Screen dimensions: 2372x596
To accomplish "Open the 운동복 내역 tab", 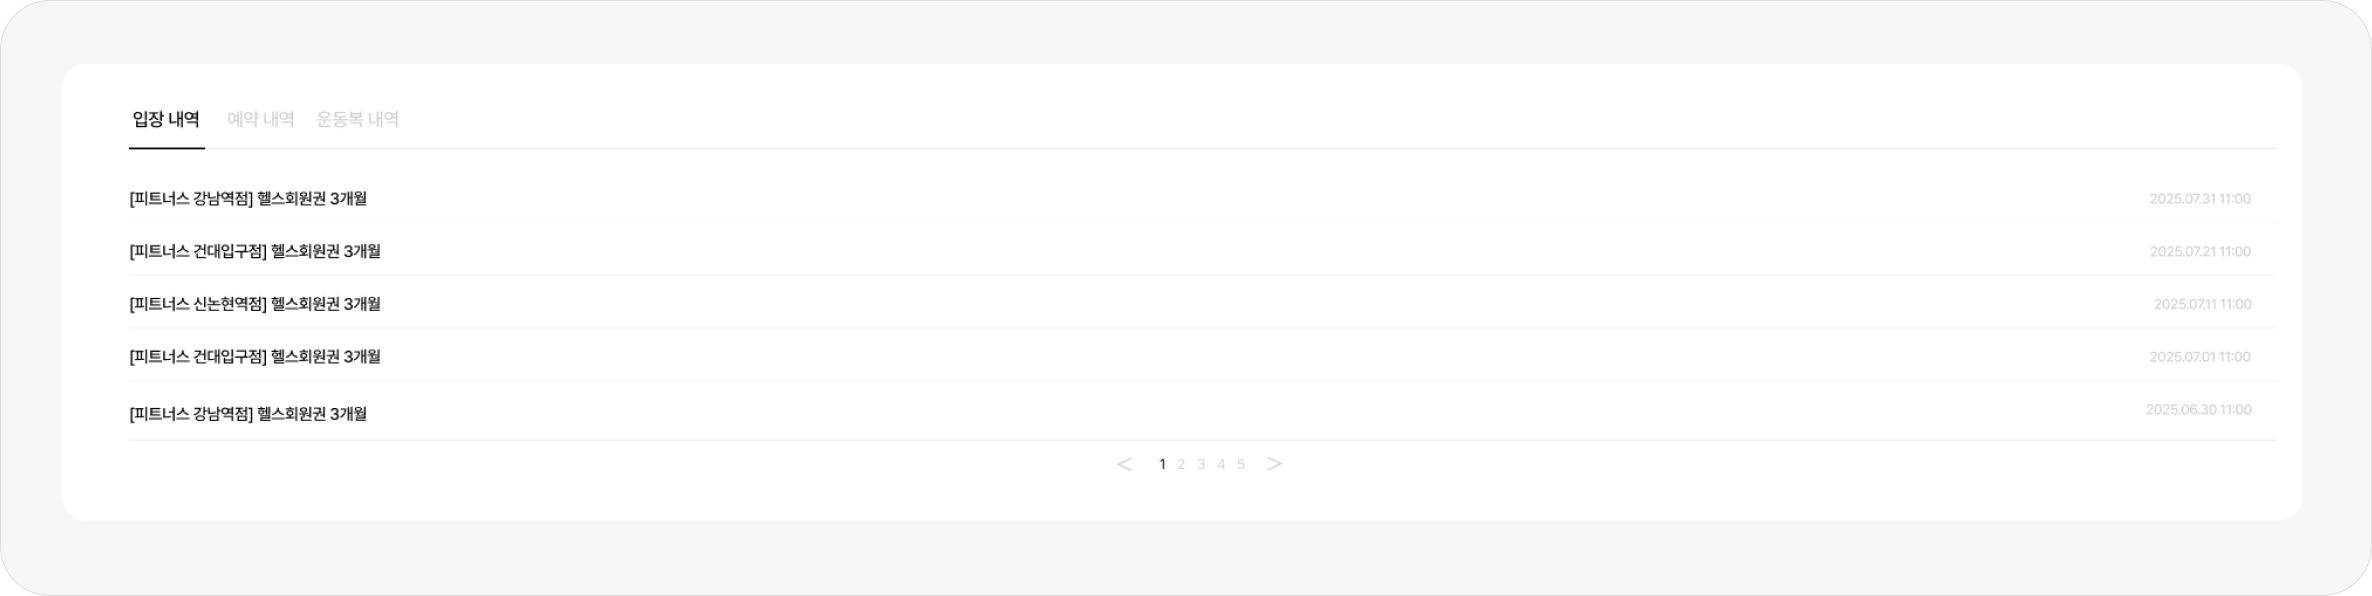I will [x=358, y=120].
